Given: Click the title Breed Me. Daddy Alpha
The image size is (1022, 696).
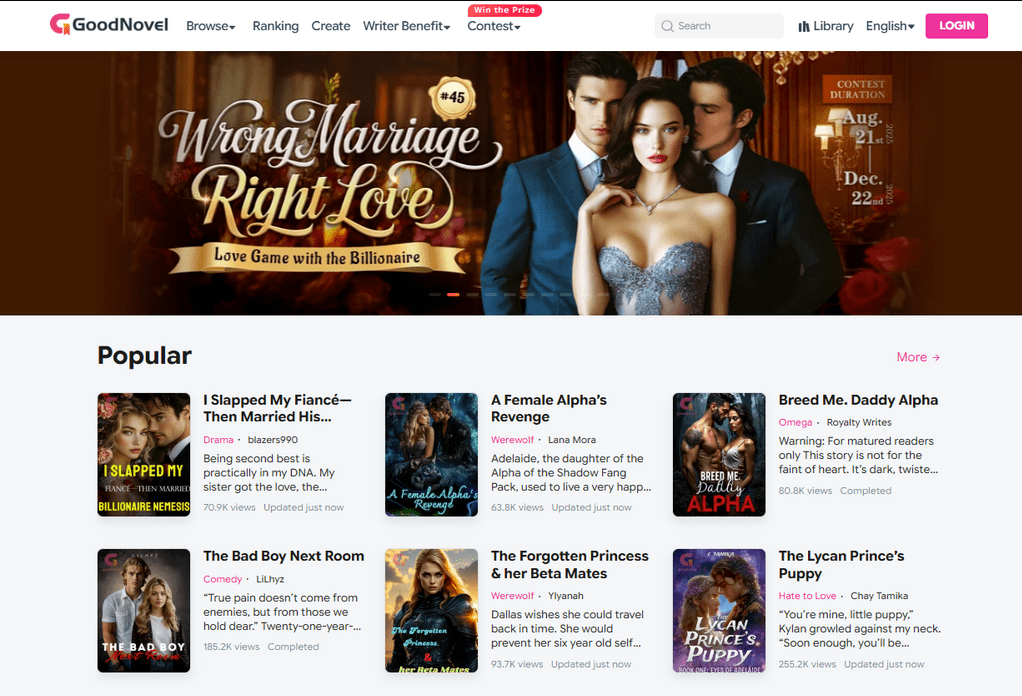Looking at the screenshot, I should [x=858, y=400].
